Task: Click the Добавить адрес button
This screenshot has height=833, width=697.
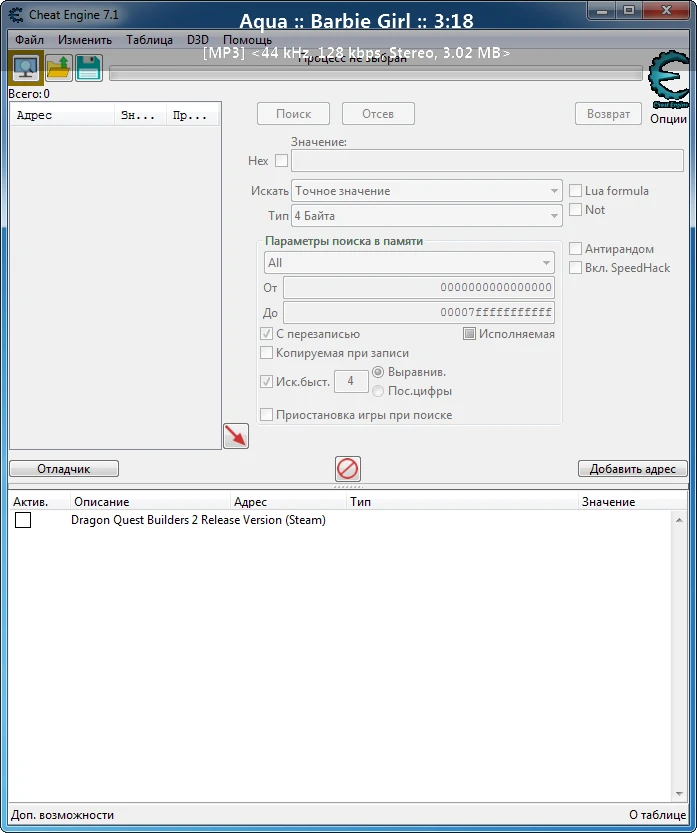Action: (633, 469)
